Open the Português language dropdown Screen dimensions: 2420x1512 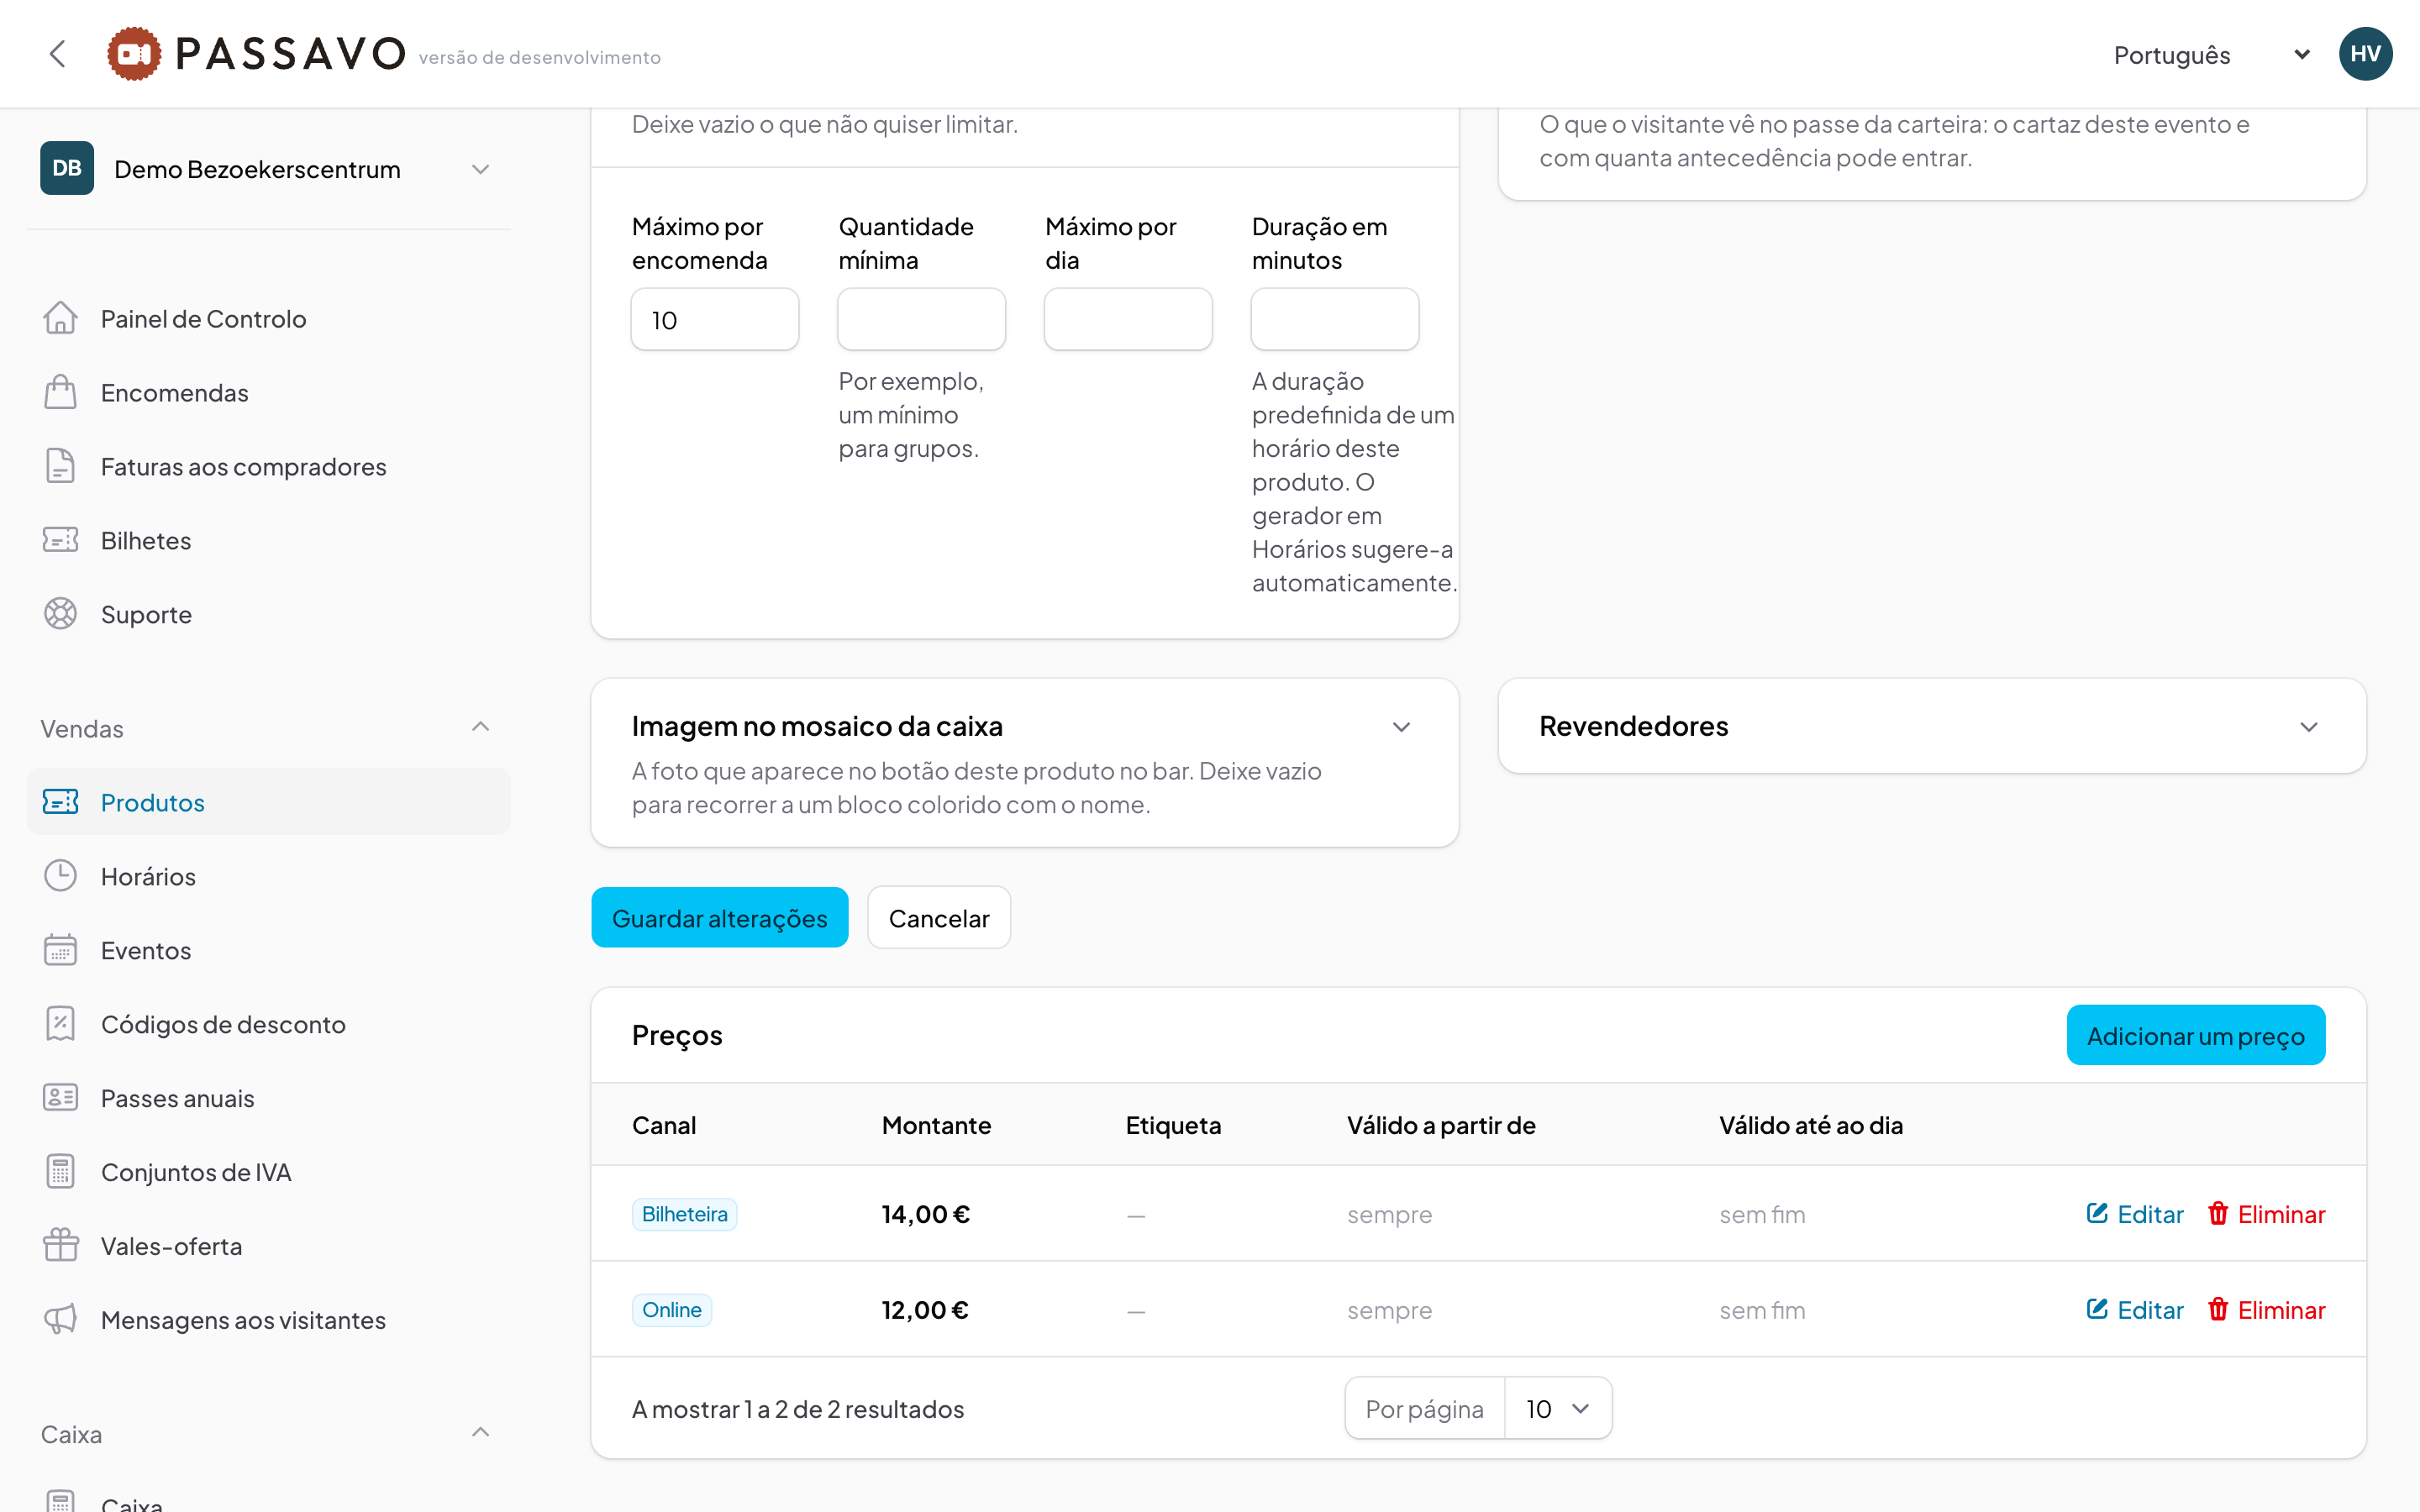[2211, 55]
